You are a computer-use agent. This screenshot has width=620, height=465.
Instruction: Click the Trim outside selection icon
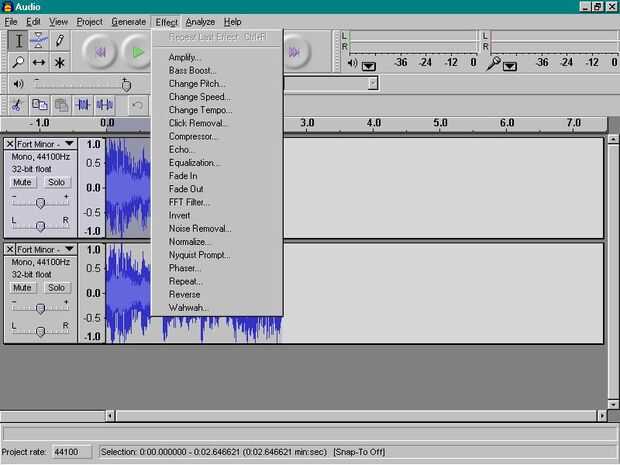click(x=83, y=105)
